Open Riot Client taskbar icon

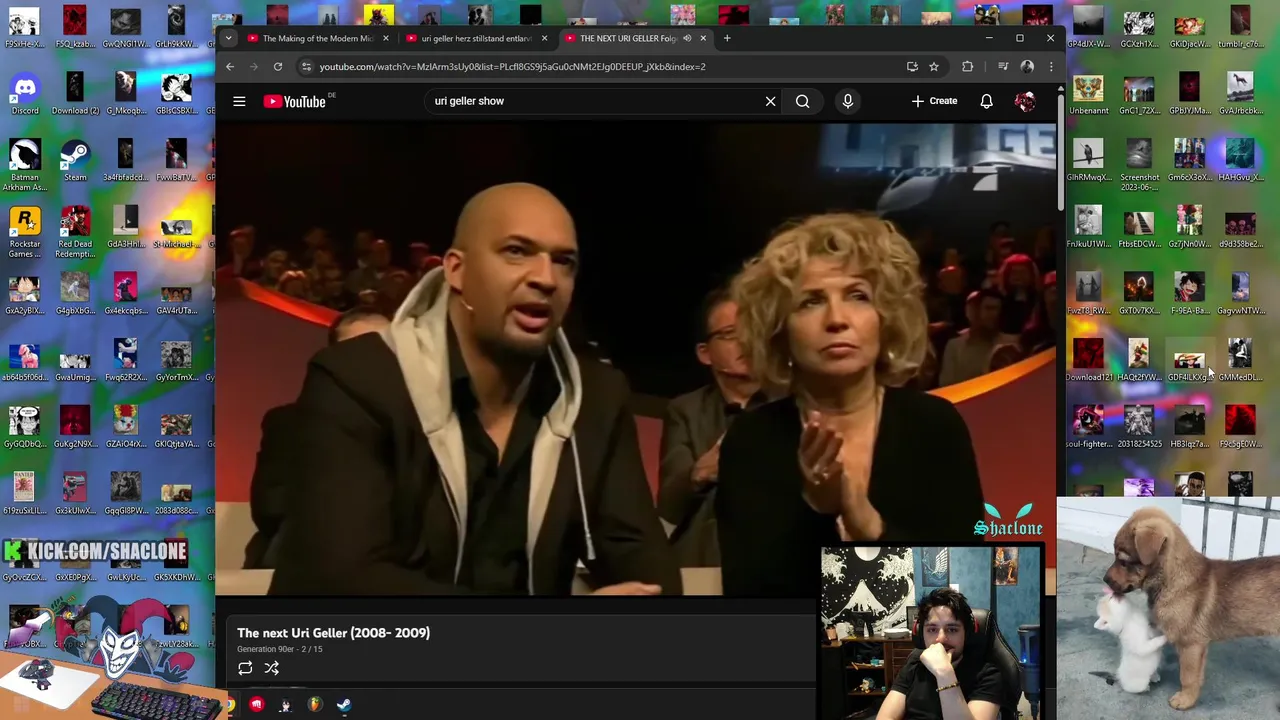pyautogui.click(x=256, y=706)
